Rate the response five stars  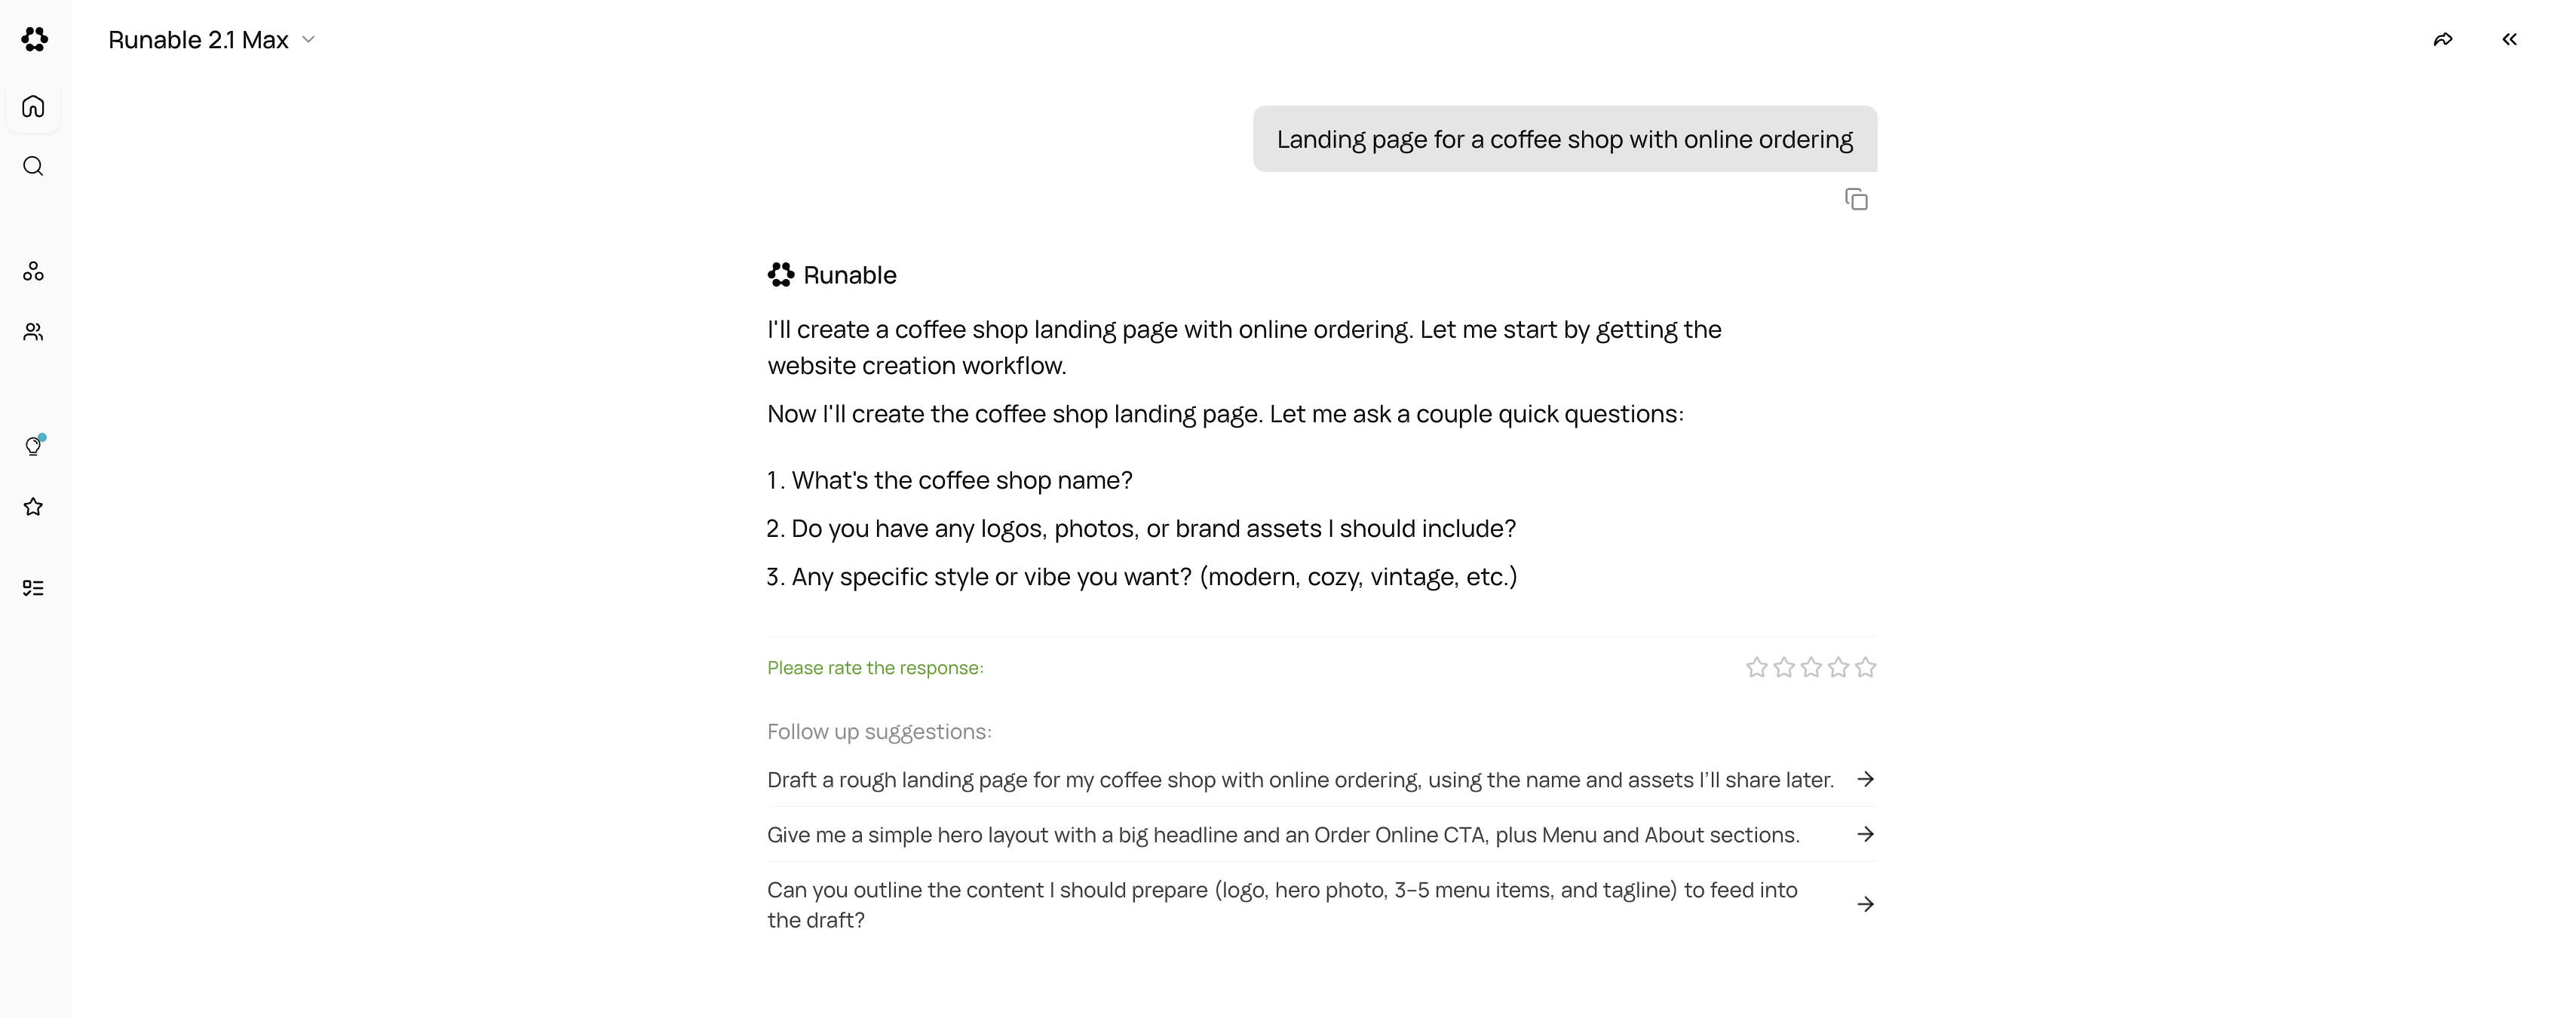click(1865, 667)
